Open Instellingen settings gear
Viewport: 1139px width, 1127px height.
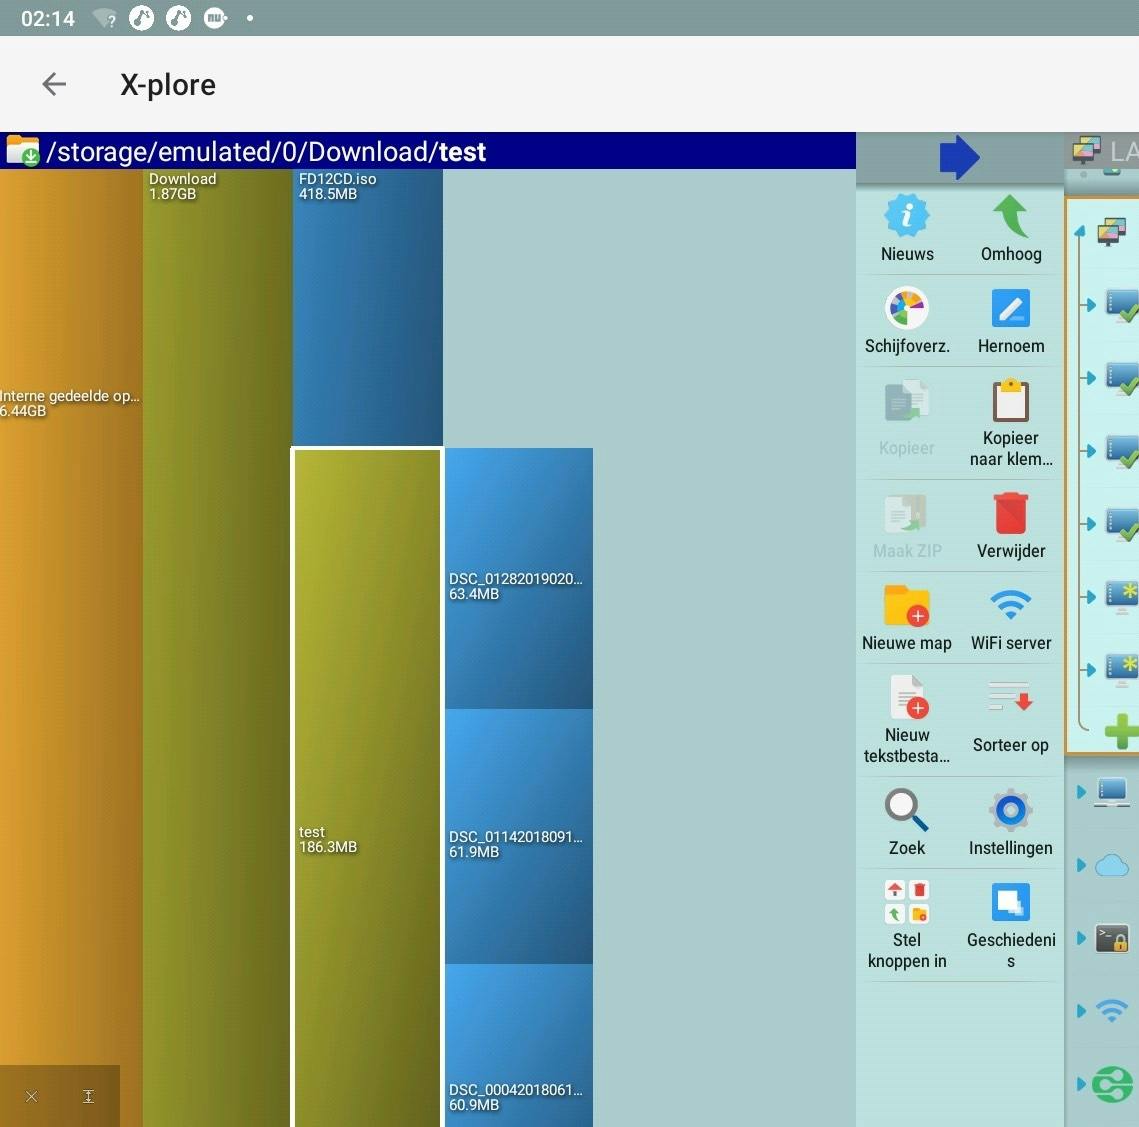[x=1010, y=823]
